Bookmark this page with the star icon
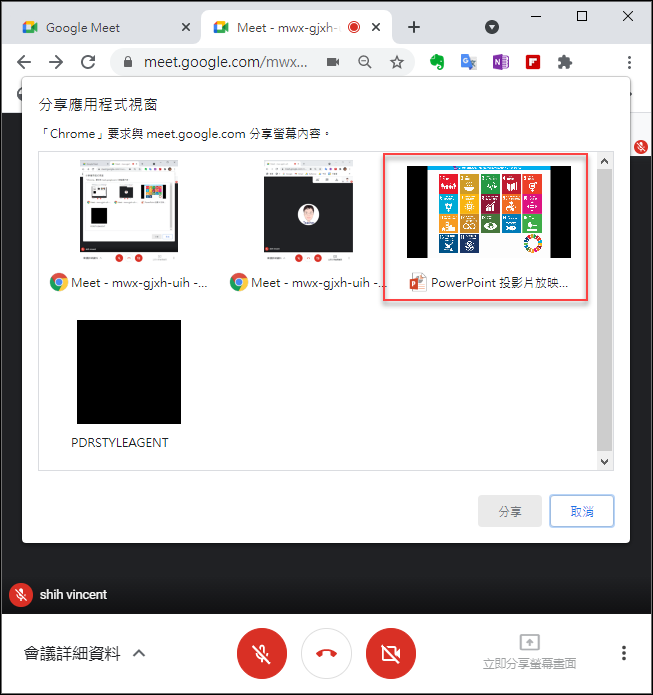Image resolution: width=653 pixels, height=695 pixels. pyautogui.click(x=397, y=62)
